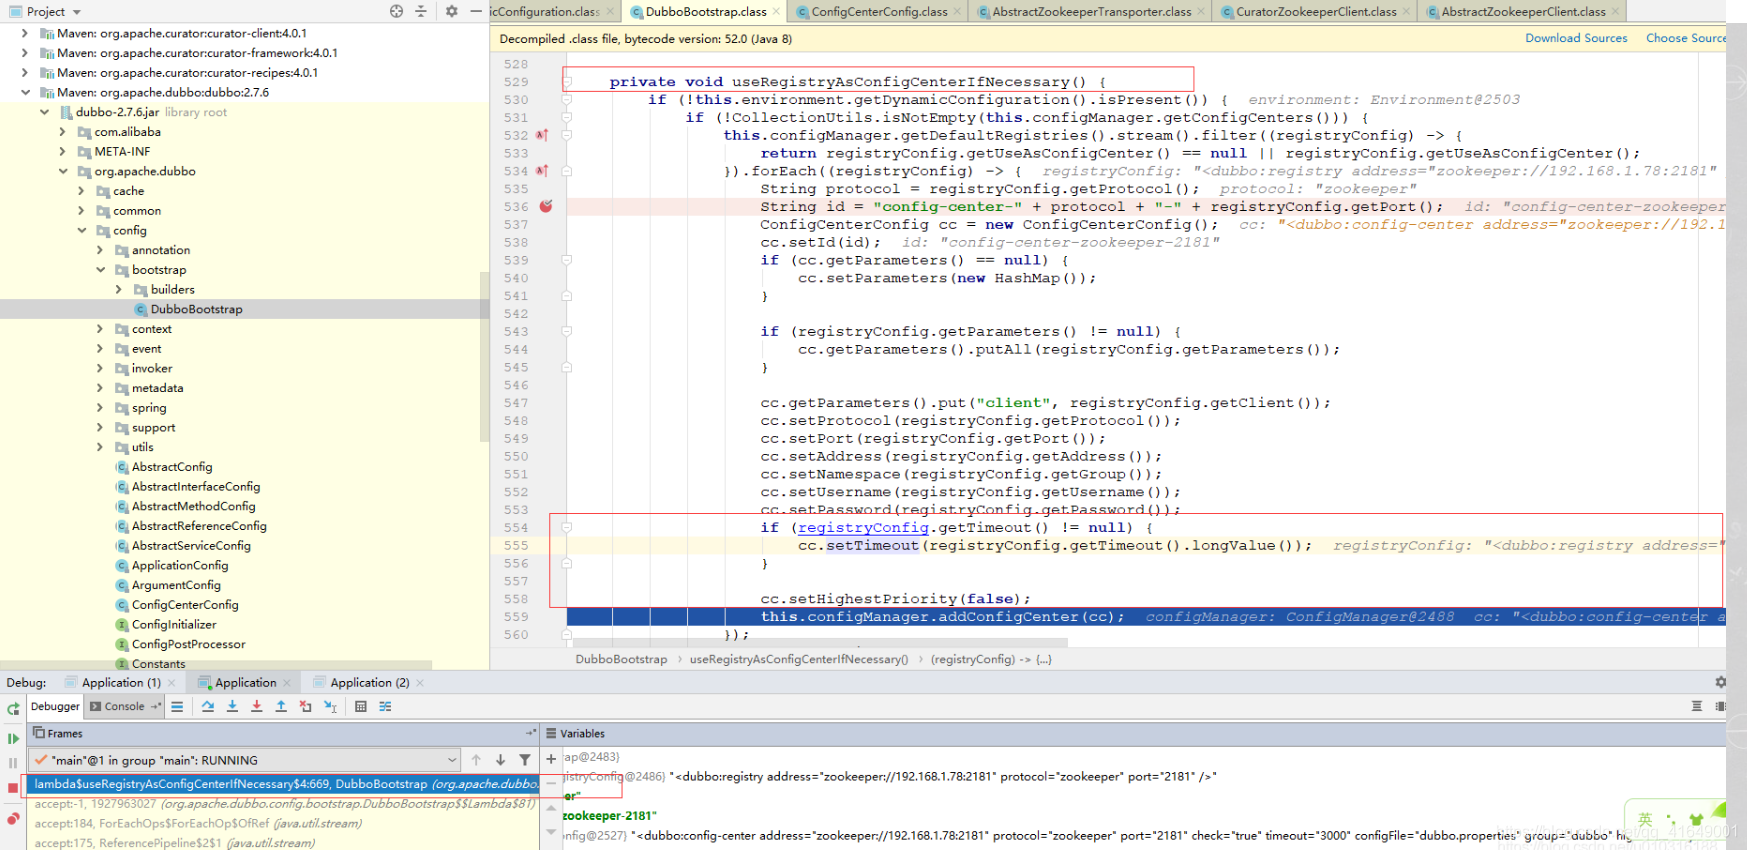Toggle breakpoint on line 536
This screenshot has width=1747, height=850.
(x=546, y=206)
